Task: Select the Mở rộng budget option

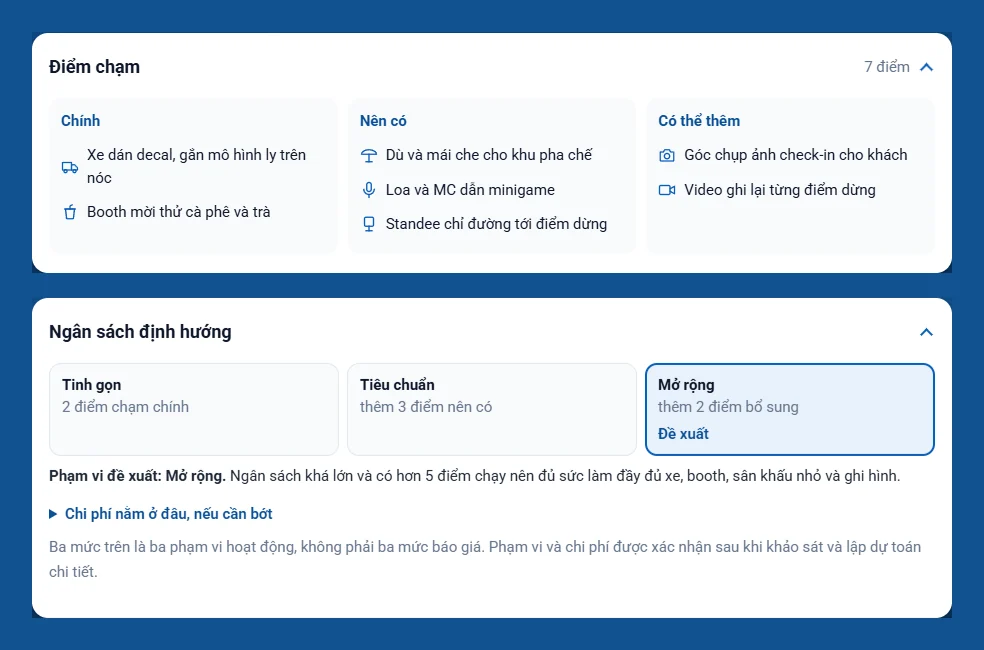Action: 789,409
